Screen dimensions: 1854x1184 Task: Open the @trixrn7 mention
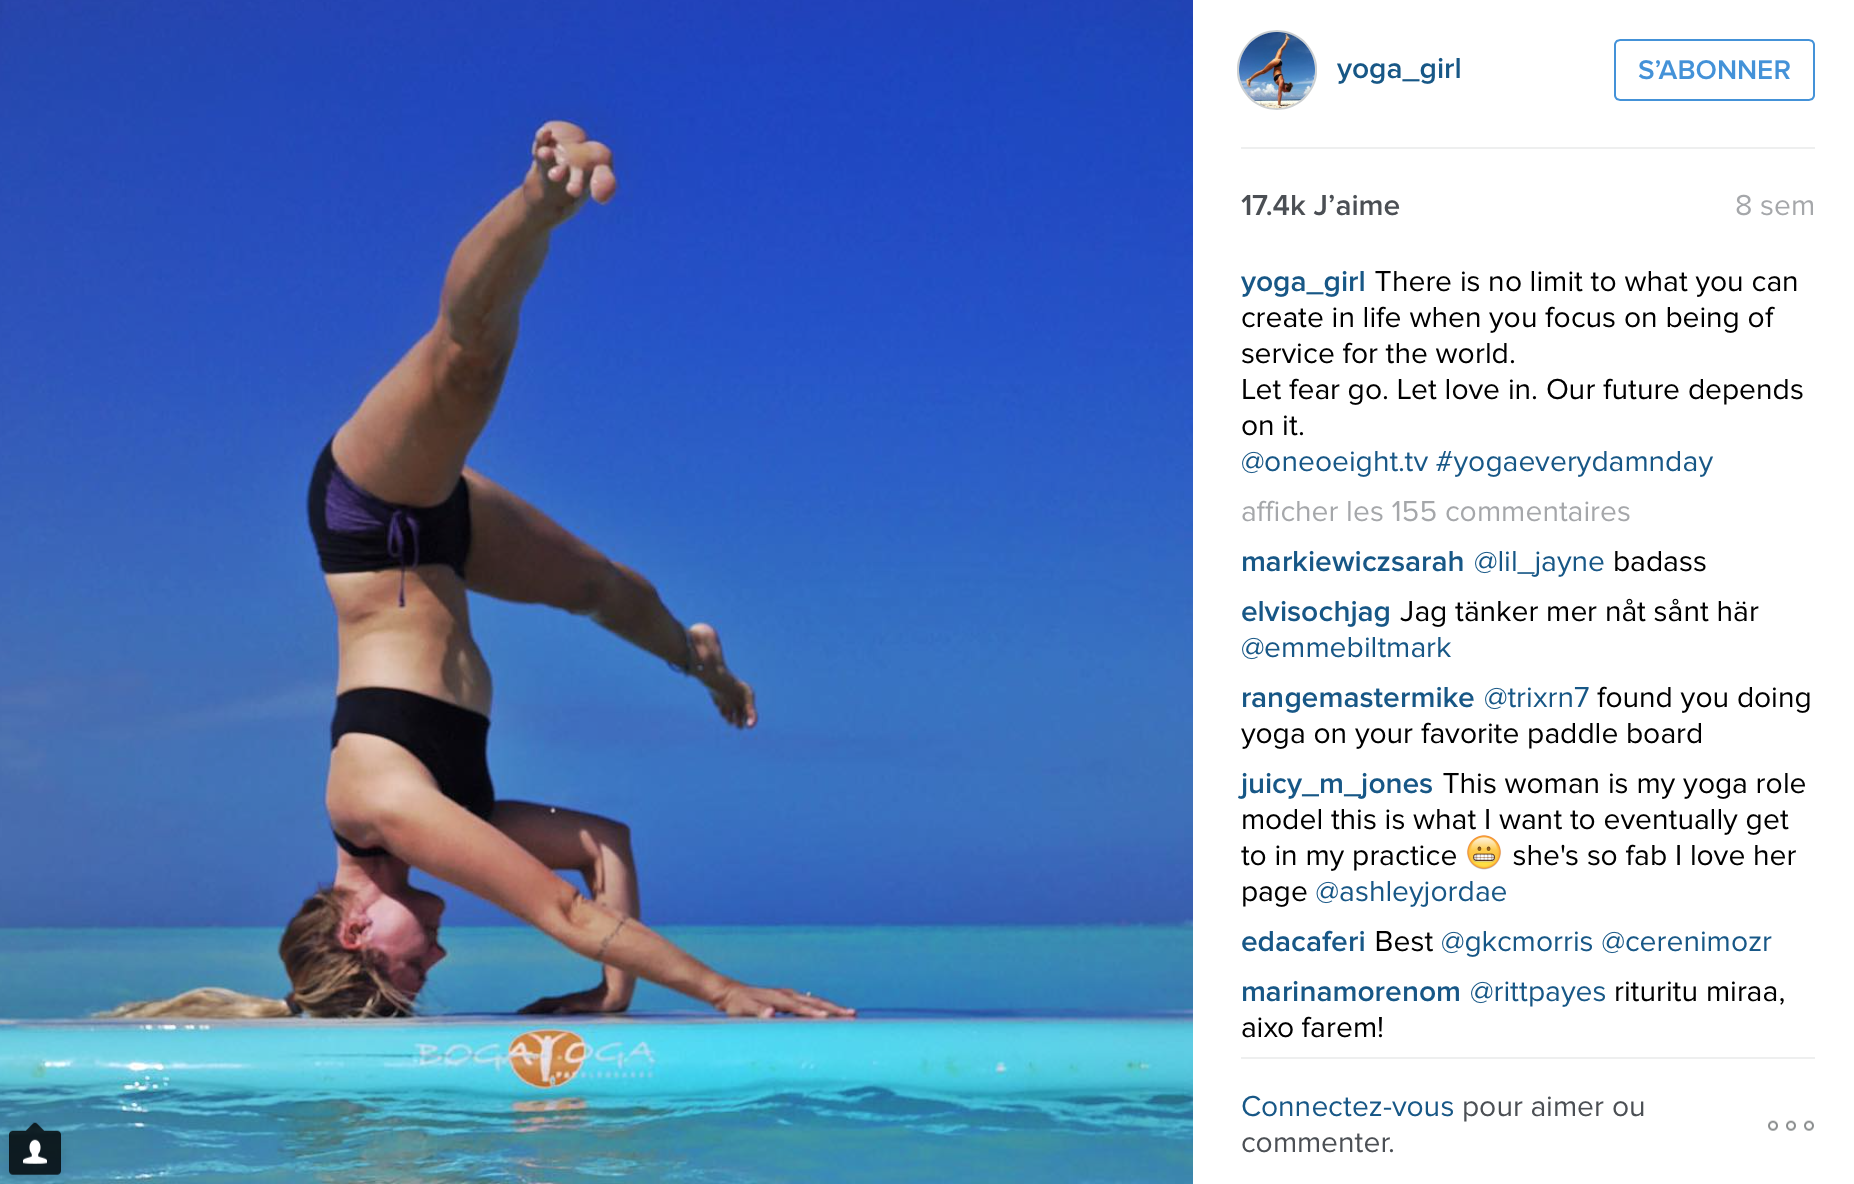(1536, 698)
